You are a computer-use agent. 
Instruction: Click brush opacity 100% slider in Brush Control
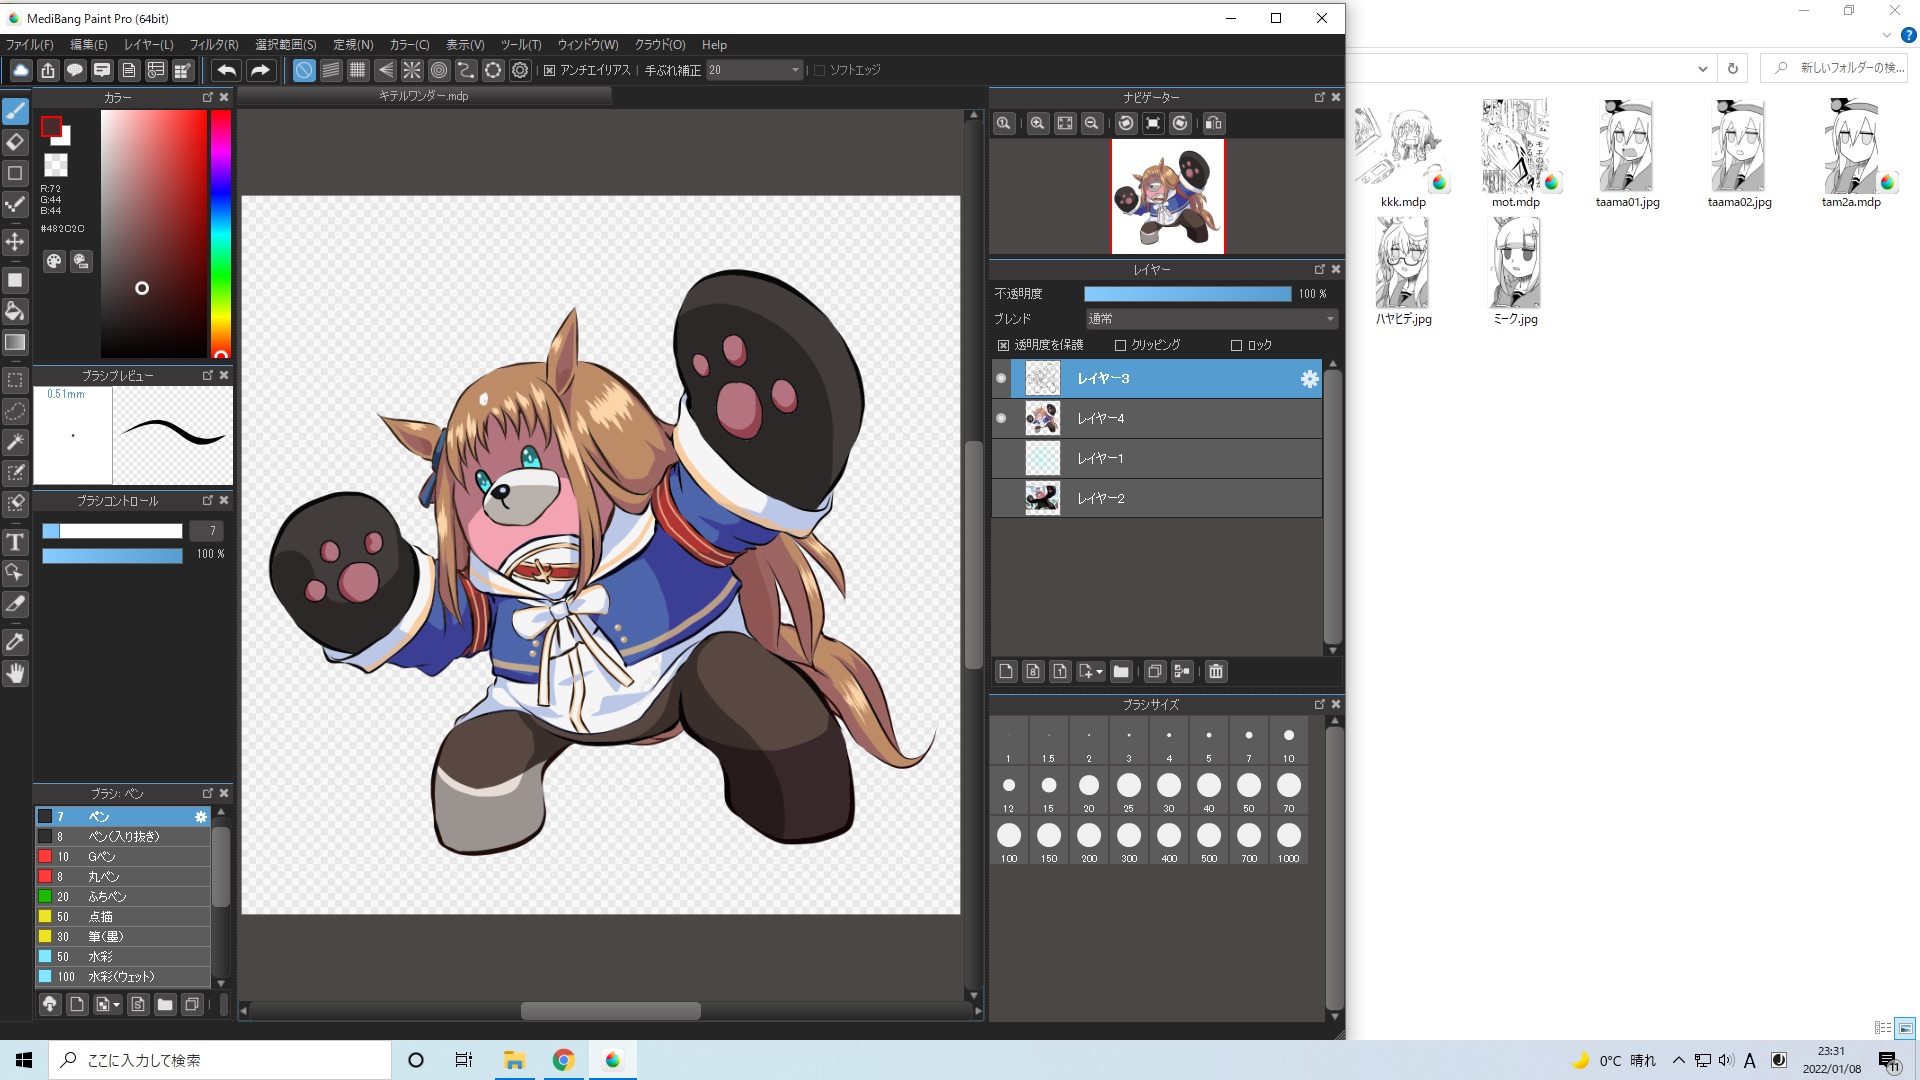[112, 555]
